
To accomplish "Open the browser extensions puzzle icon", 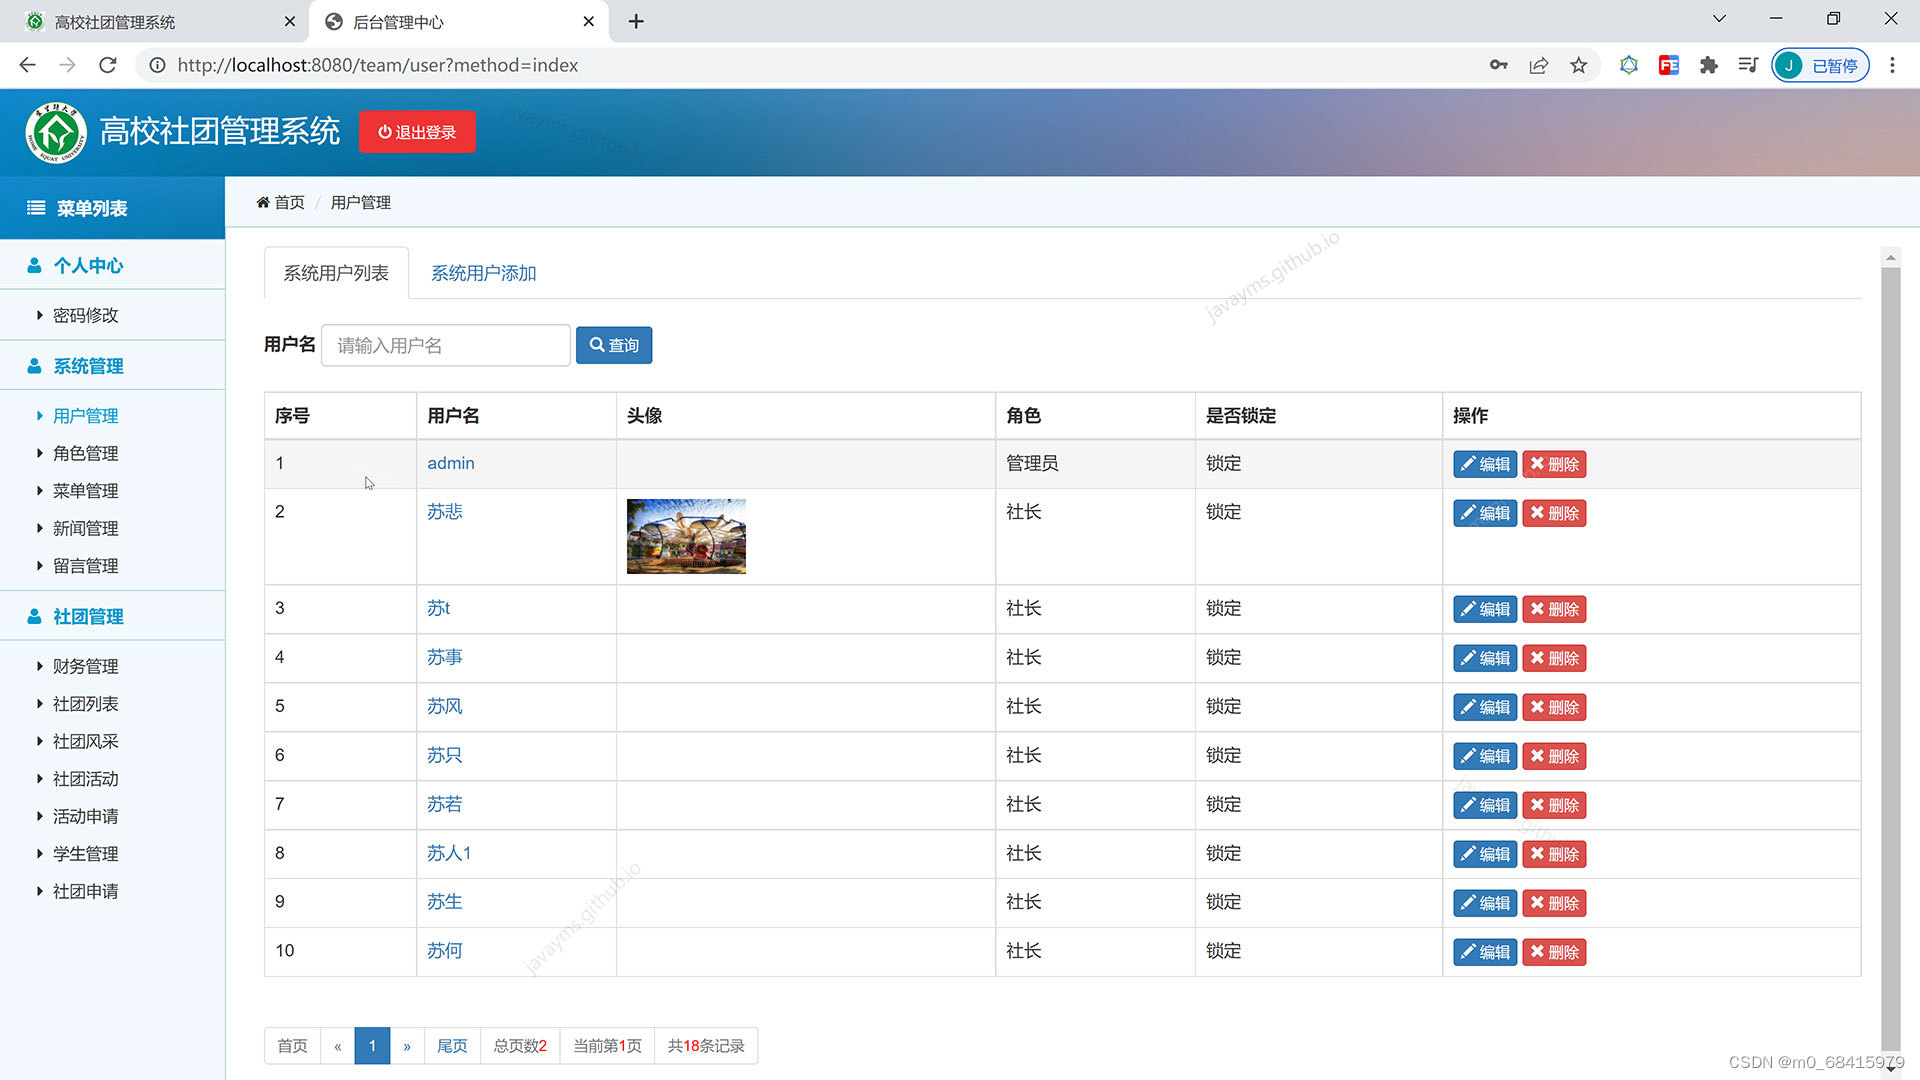I will click(x=1708, y=65).
